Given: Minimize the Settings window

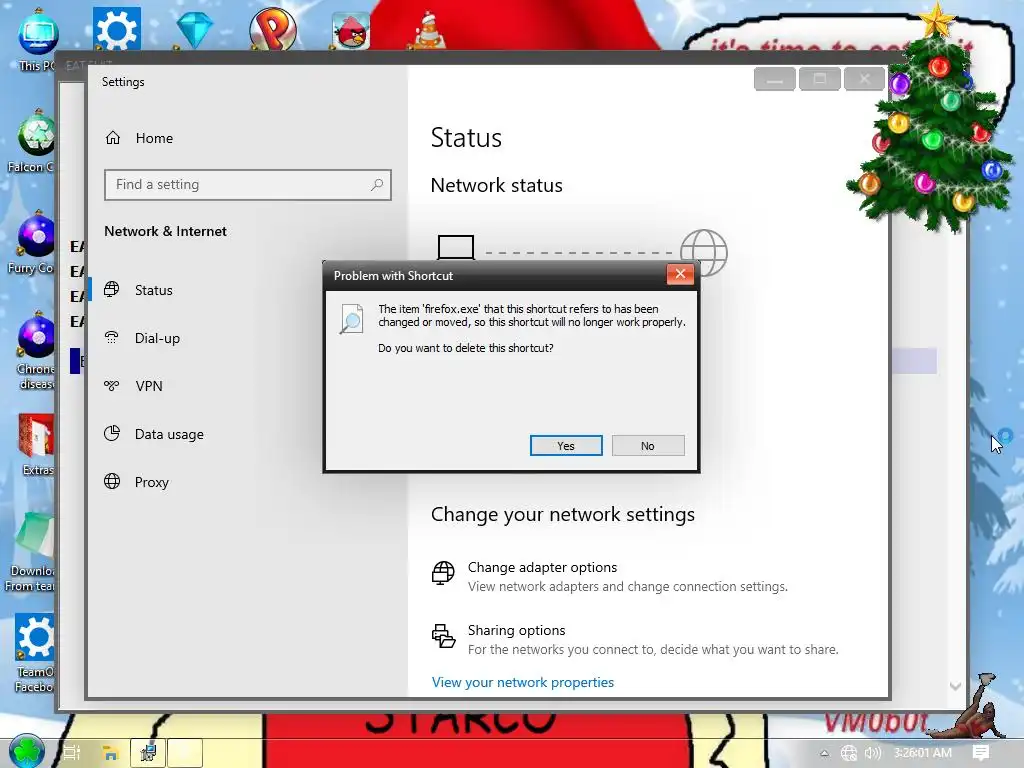Looking at the screenshot, I should pyautogui.click(x=775, y=79).
